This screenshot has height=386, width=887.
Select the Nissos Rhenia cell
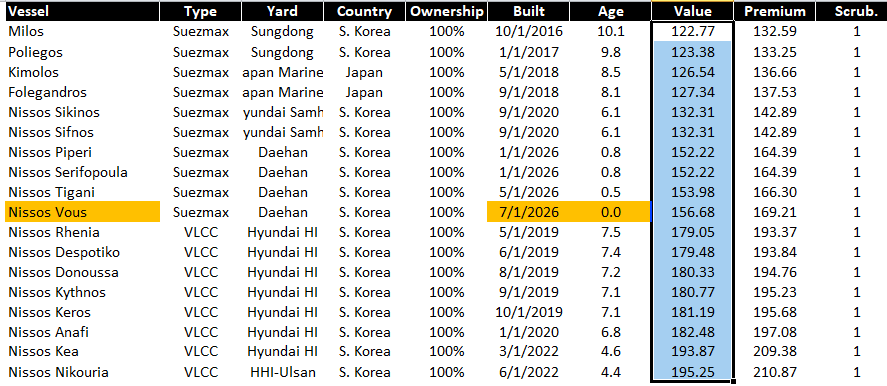pos(83,232)
